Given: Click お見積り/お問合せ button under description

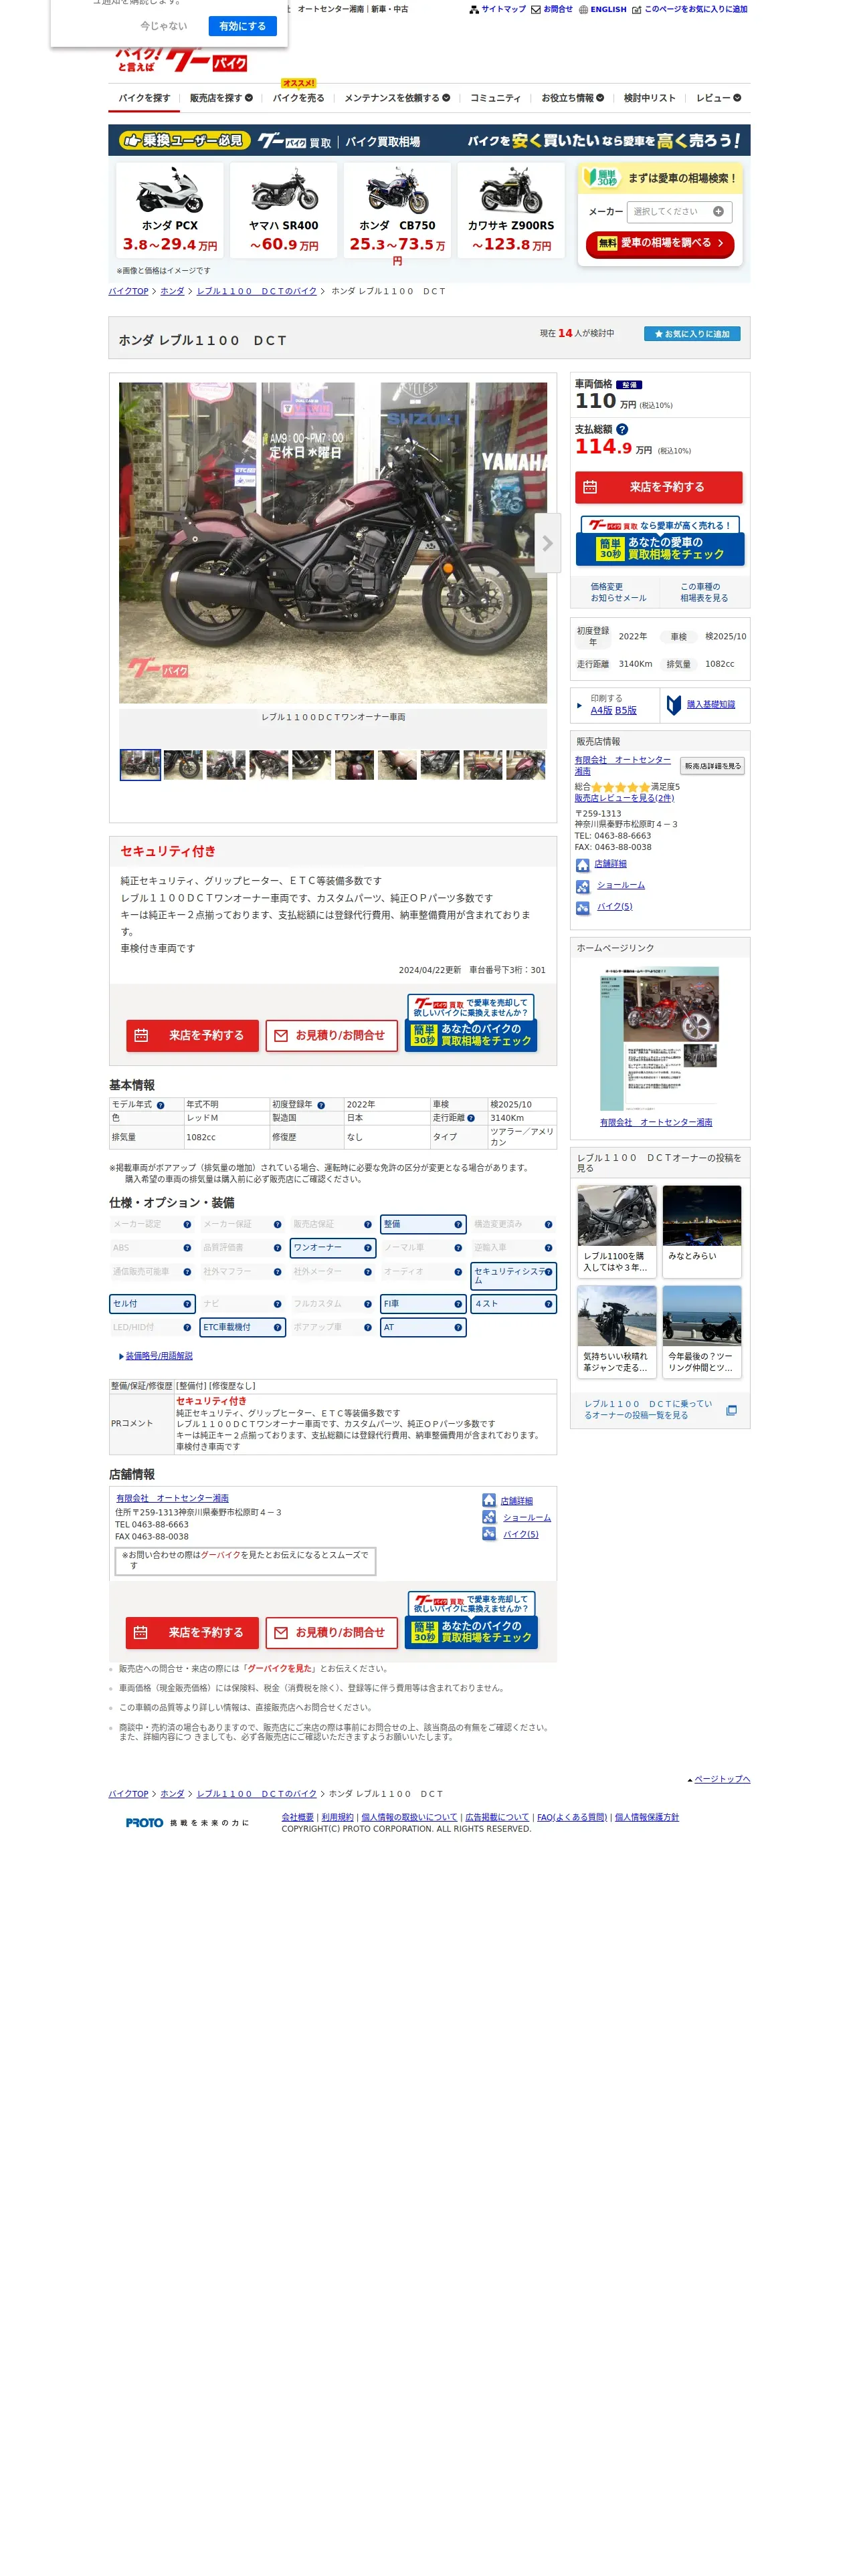Looking at the screenshot, I should 331,1036.
